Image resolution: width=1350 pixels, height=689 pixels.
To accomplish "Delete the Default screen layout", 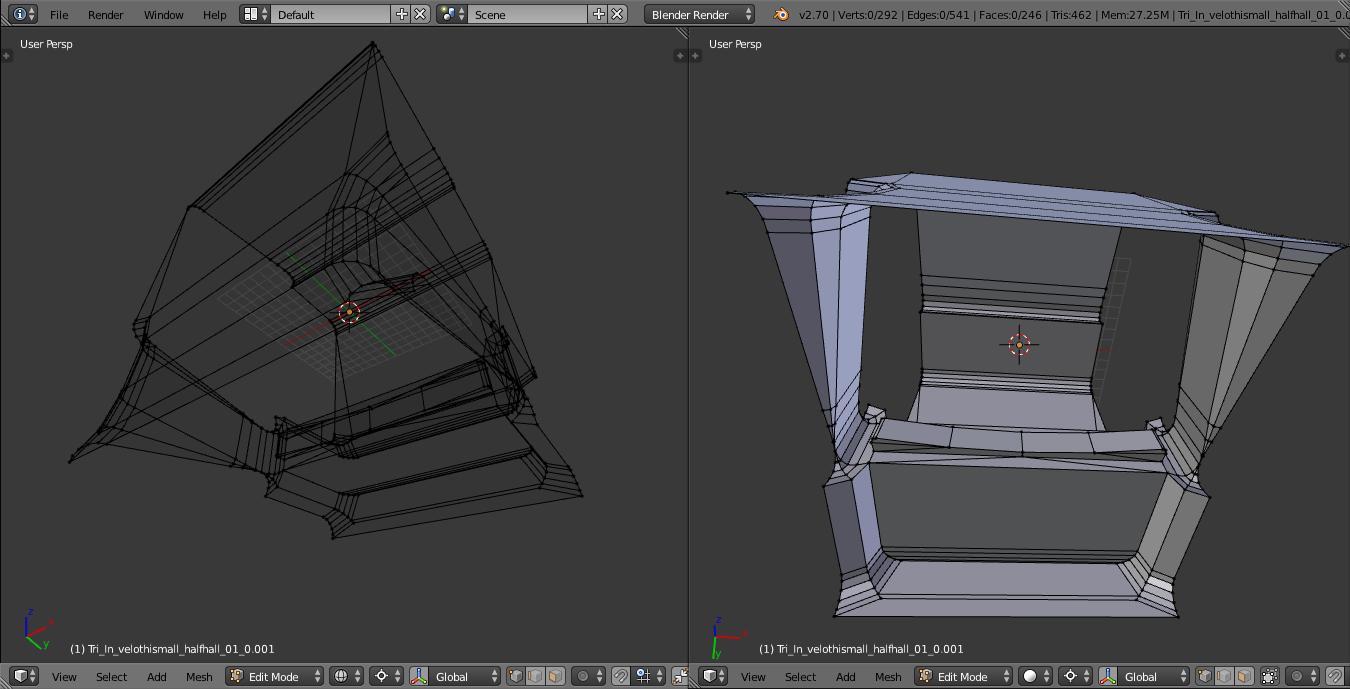I will pyautogui.click(x=421, y=14).
